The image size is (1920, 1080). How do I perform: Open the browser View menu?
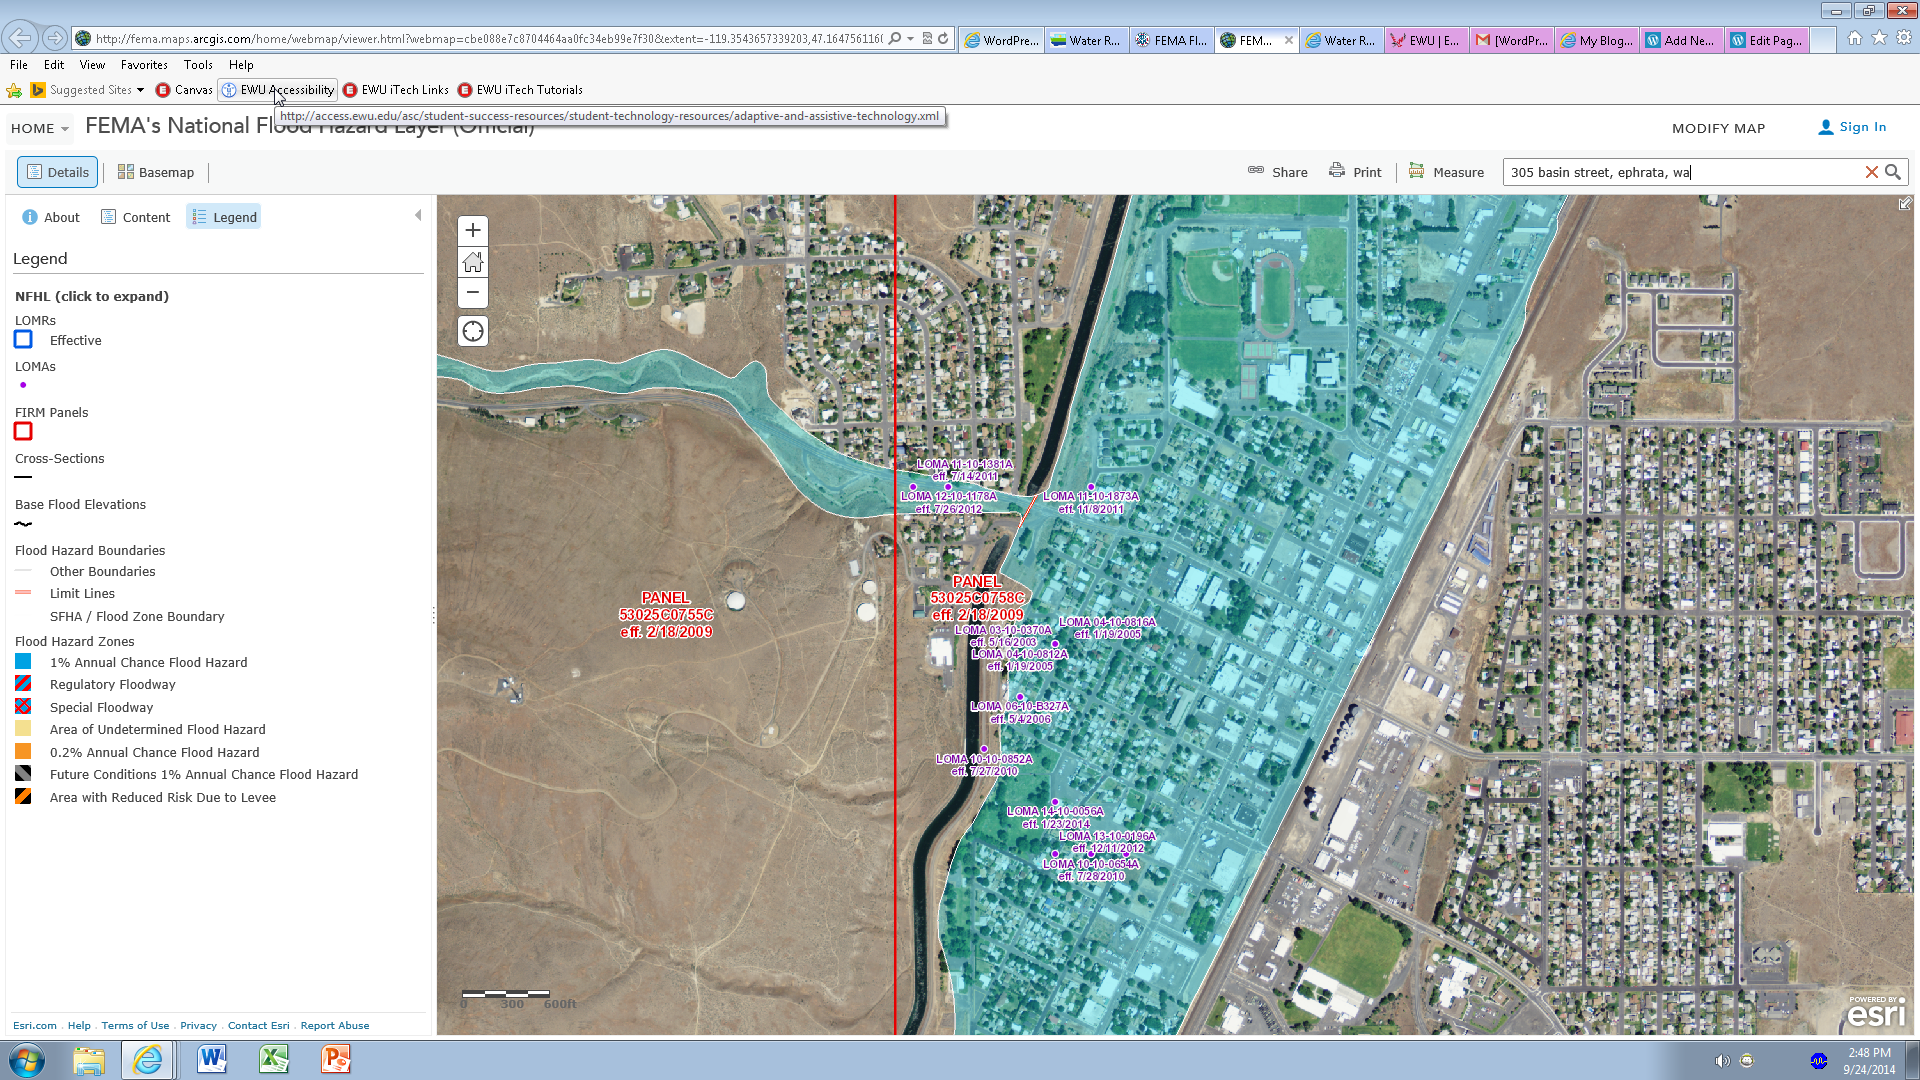(92, 65)
